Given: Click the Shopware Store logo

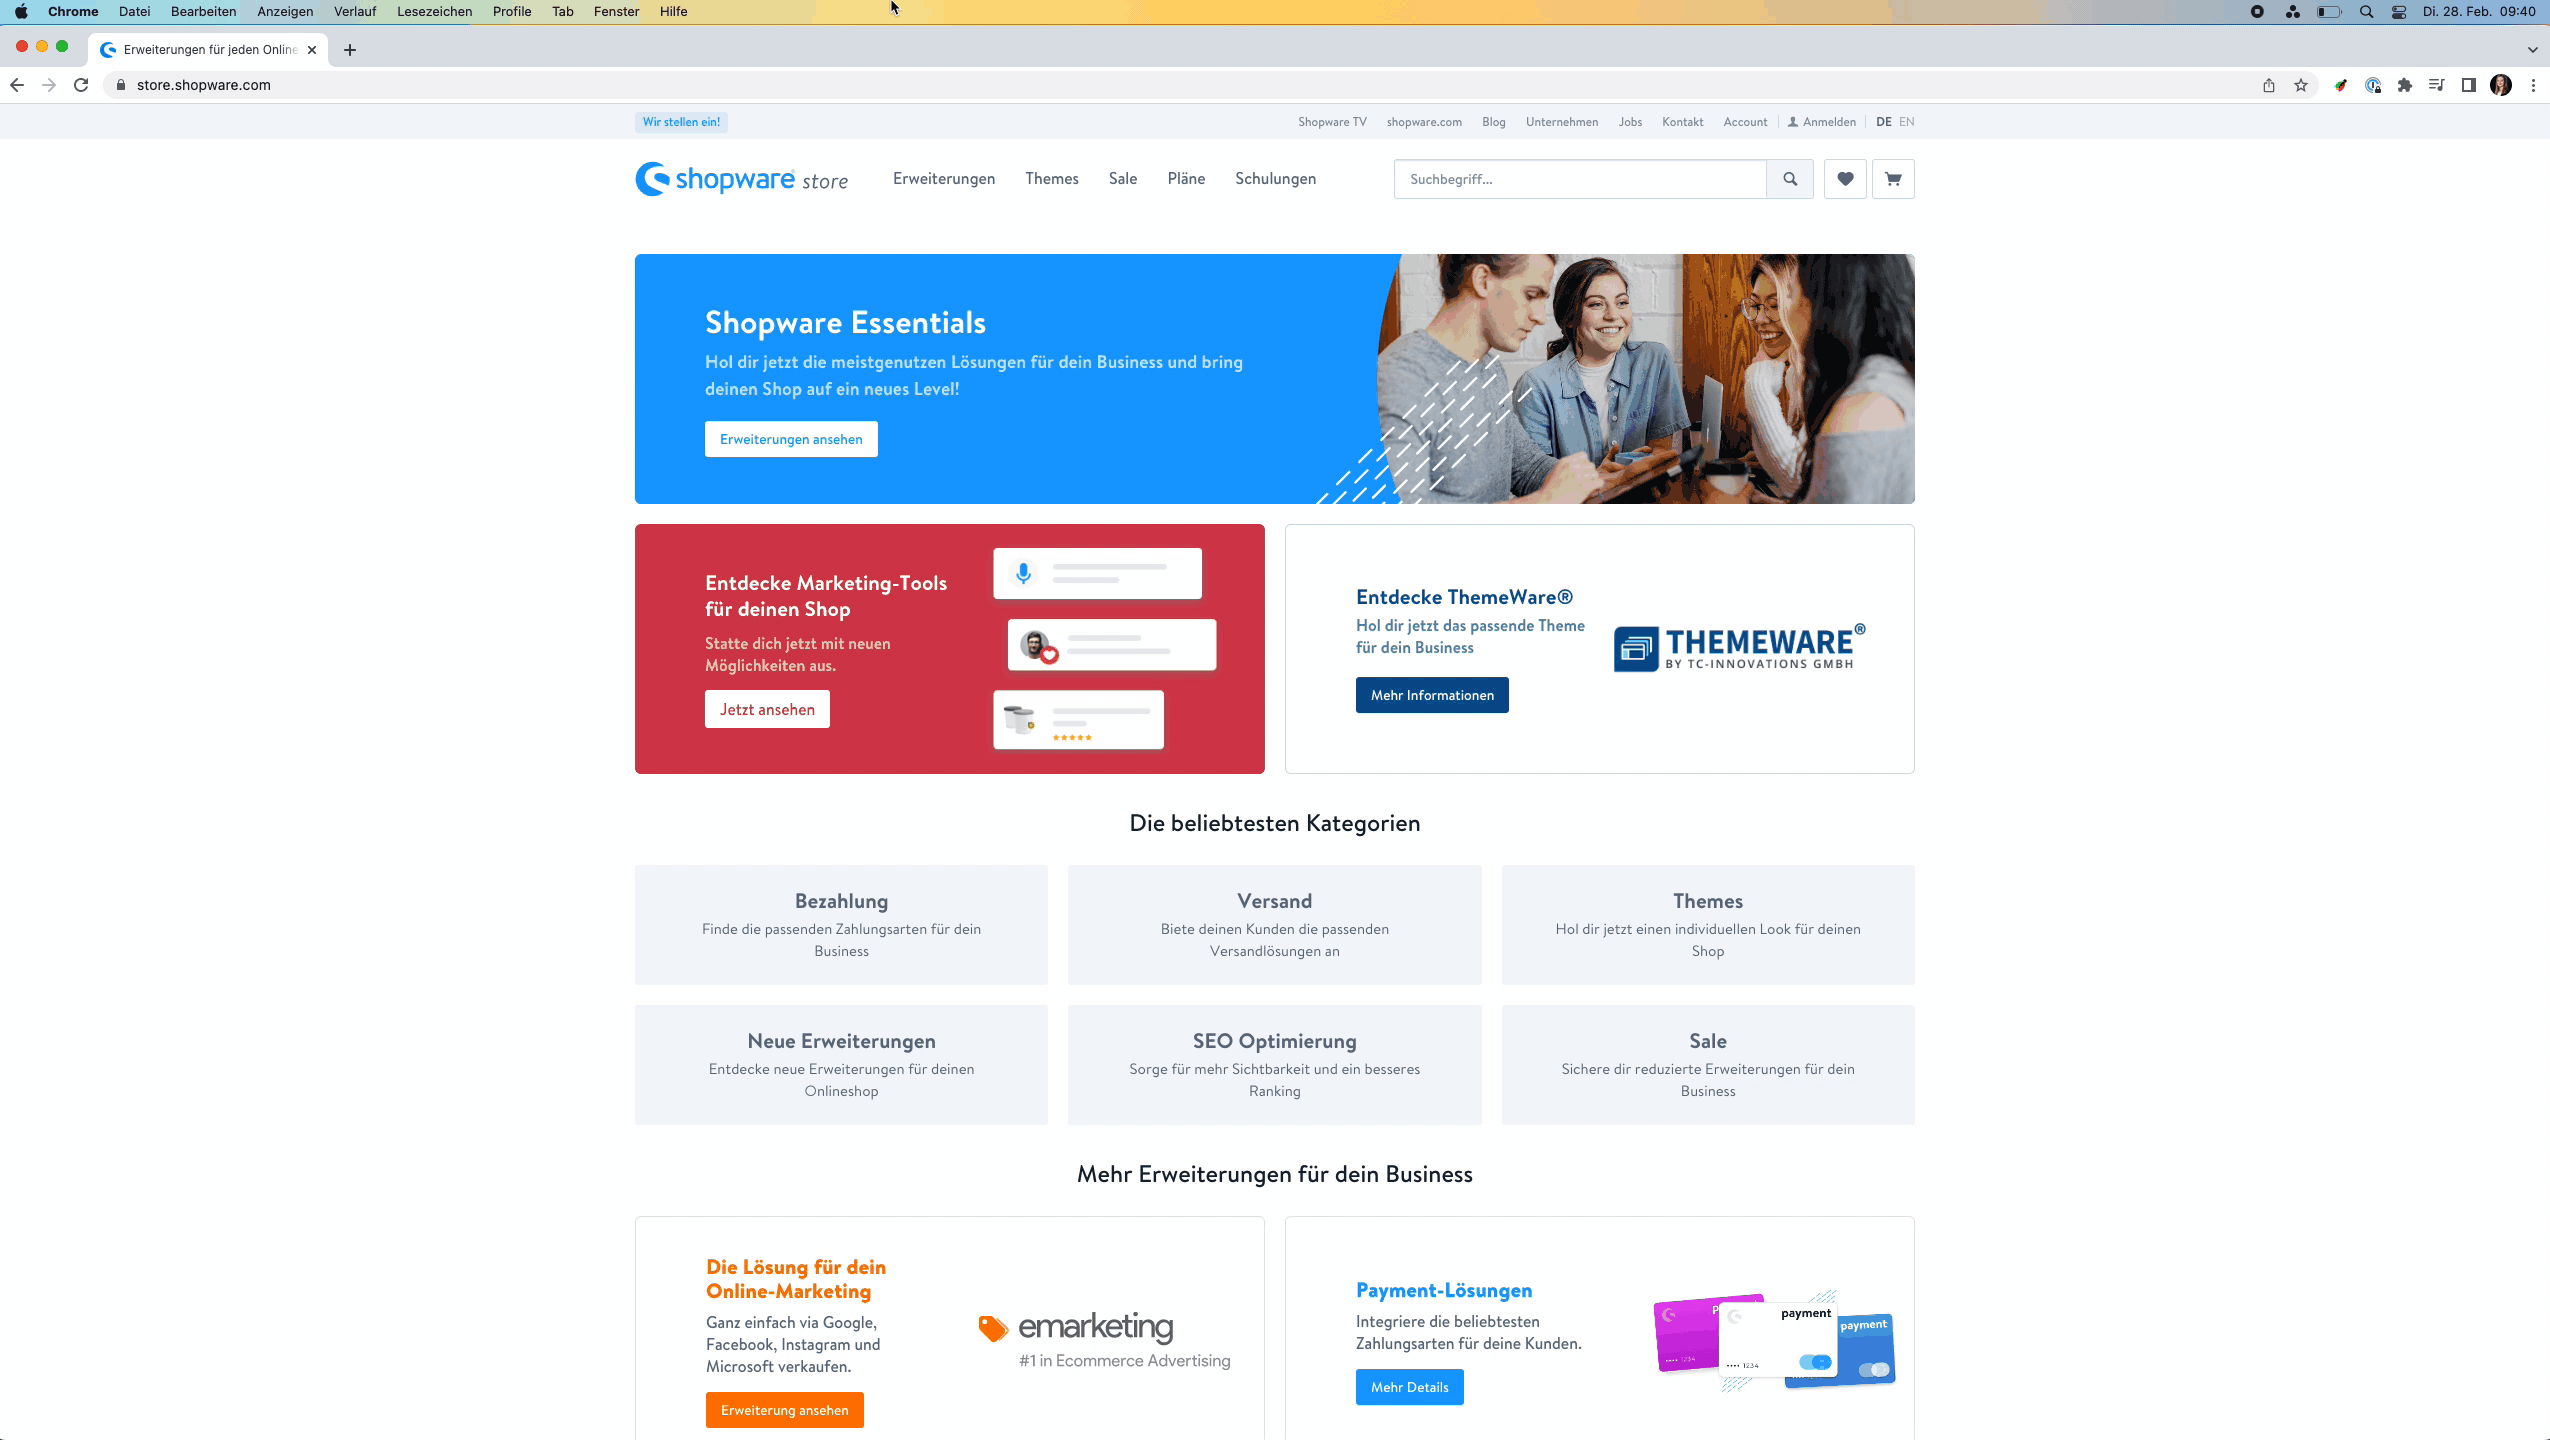Looking at the screenshot, I should [743, 179].
